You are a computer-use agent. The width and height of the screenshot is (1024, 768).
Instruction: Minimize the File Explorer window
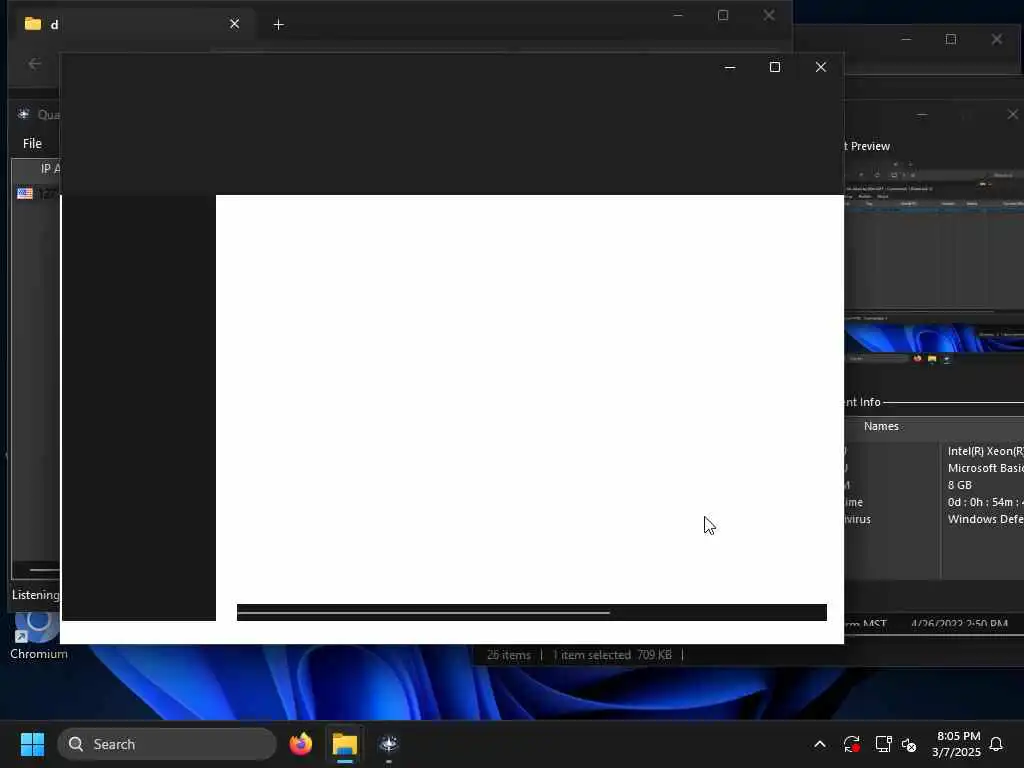[x=678, y=14]
